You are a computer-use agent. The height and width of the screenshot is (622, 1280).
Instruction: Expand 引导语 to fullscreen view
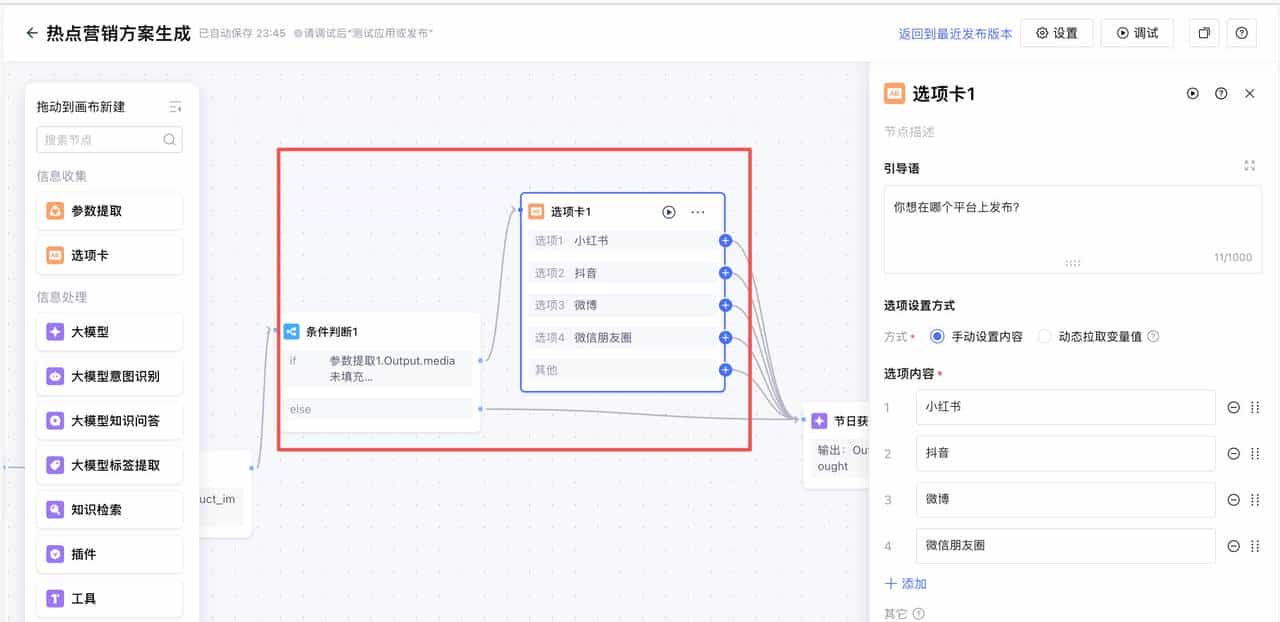[1249, 165]
